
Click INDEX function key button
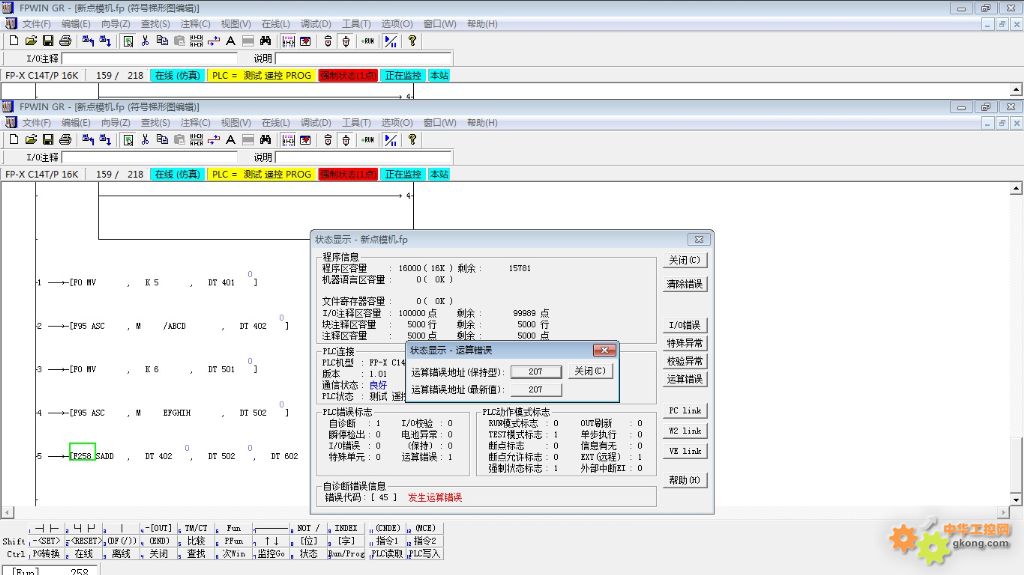click(346, 528)
